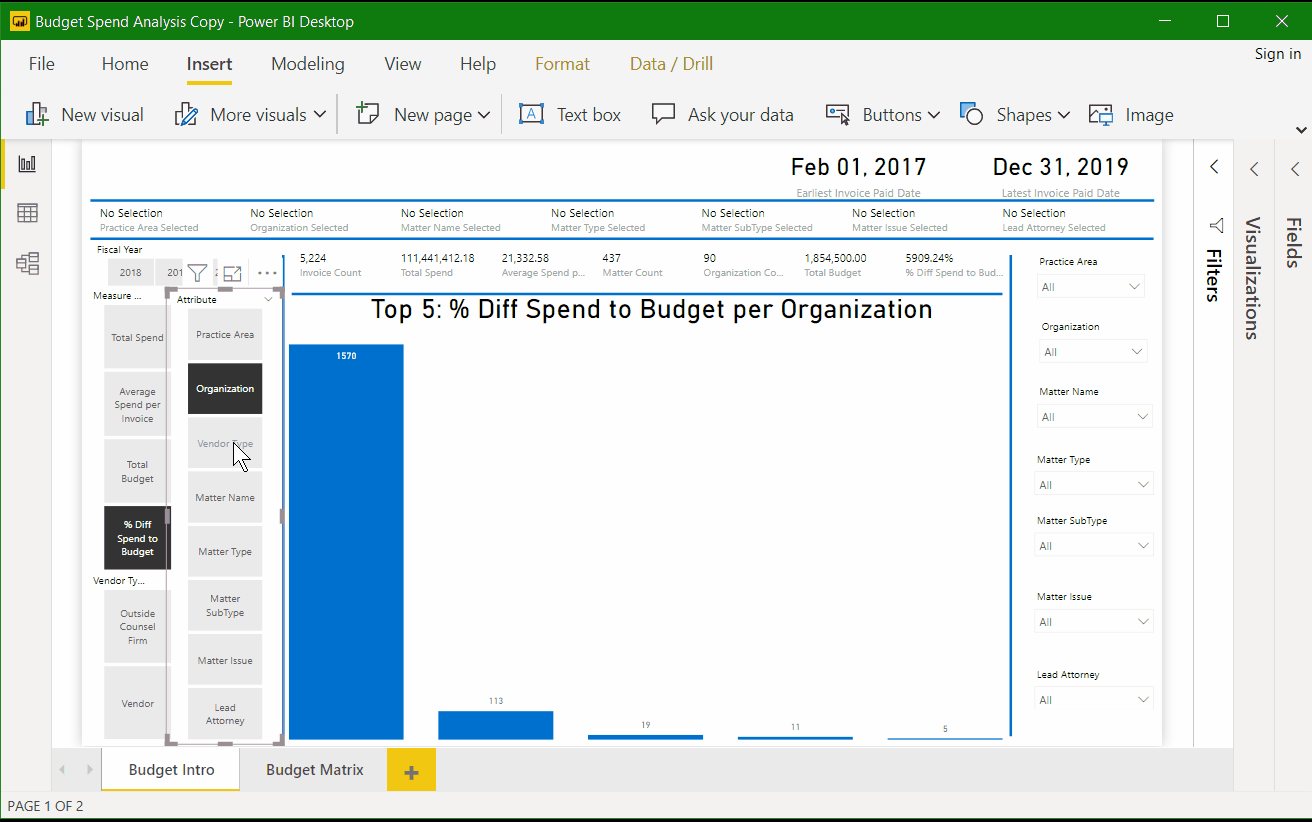
Task: Click the Ask your data button
Action: coord(722,115)
